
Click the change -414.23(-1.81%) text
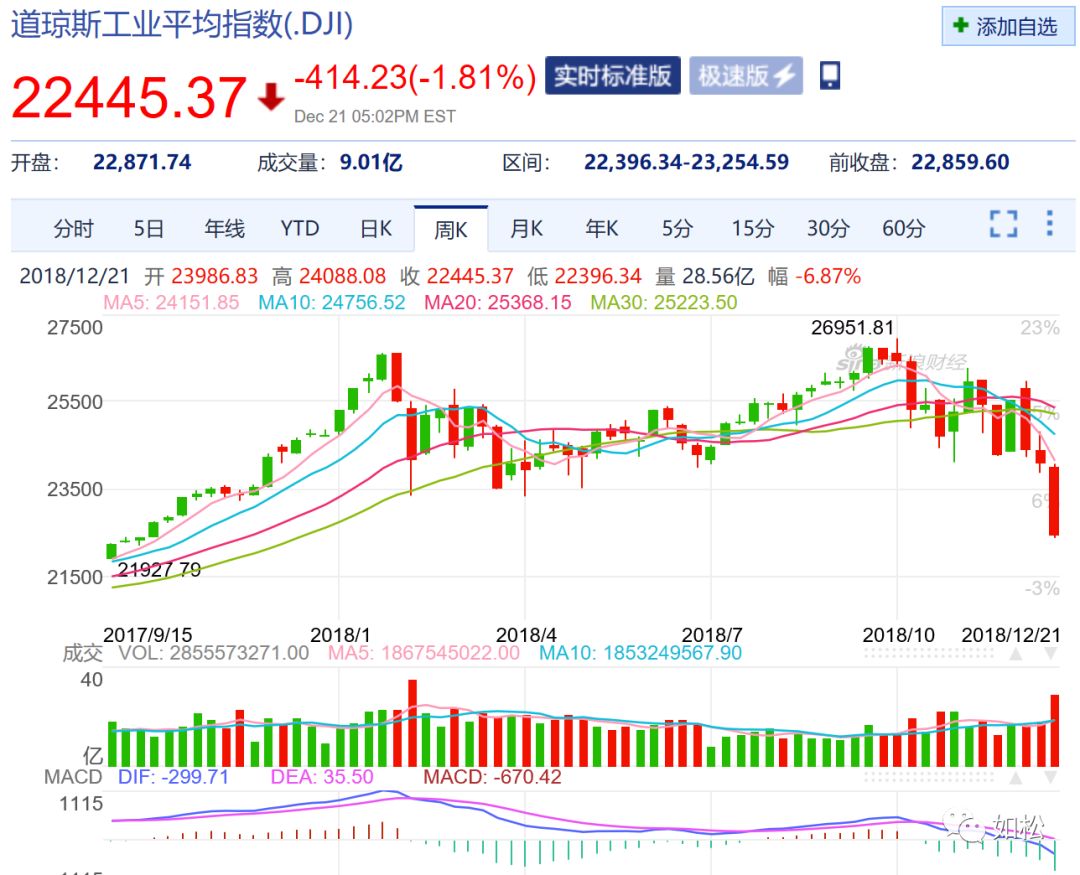[415, 77]
